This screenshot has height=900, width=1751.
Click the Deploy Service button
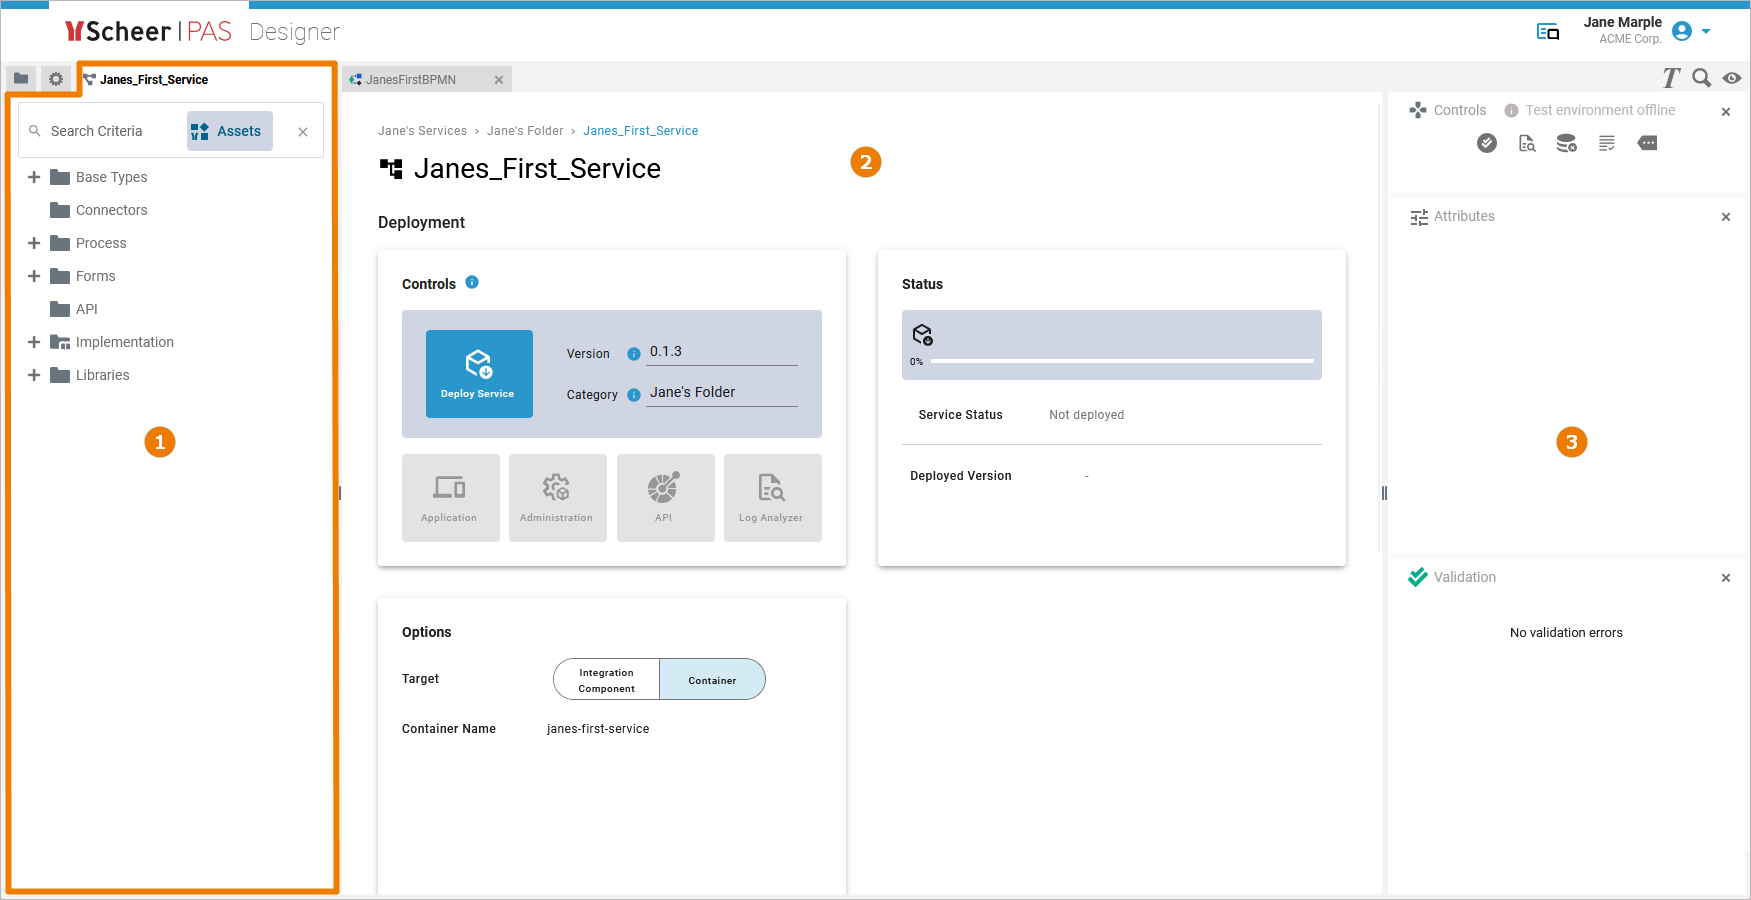click(479, 374)
